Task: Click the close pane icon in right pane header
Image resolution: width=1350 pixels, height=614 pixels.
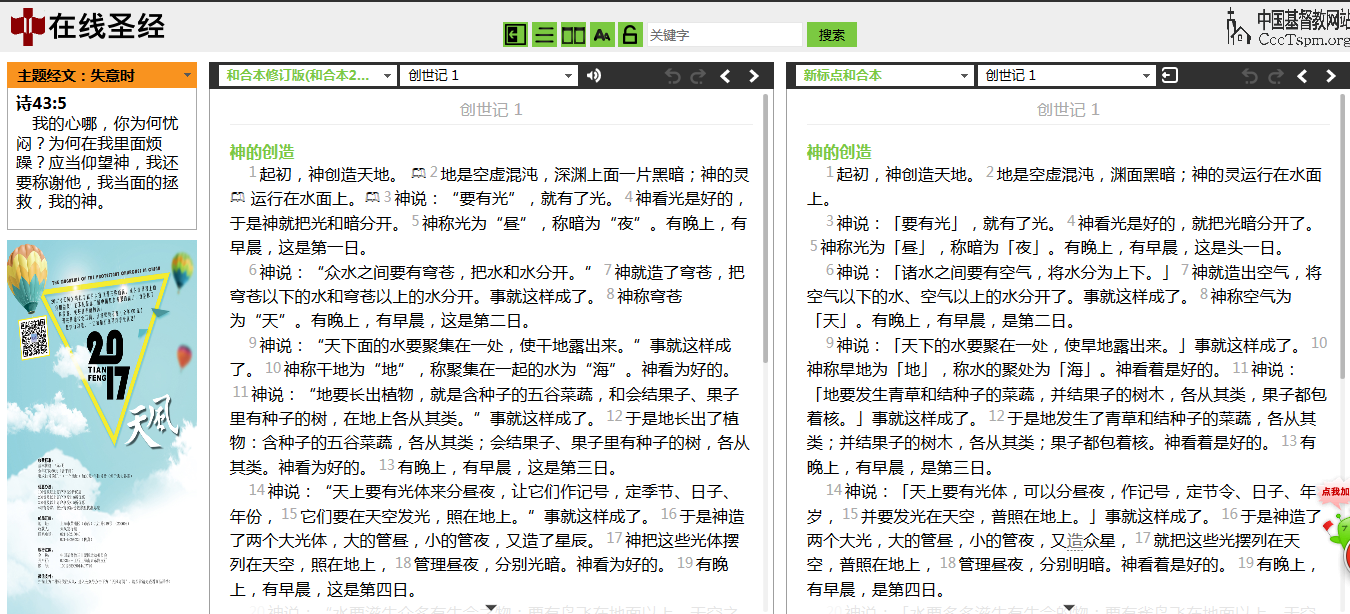Action: coord(1170,75)
